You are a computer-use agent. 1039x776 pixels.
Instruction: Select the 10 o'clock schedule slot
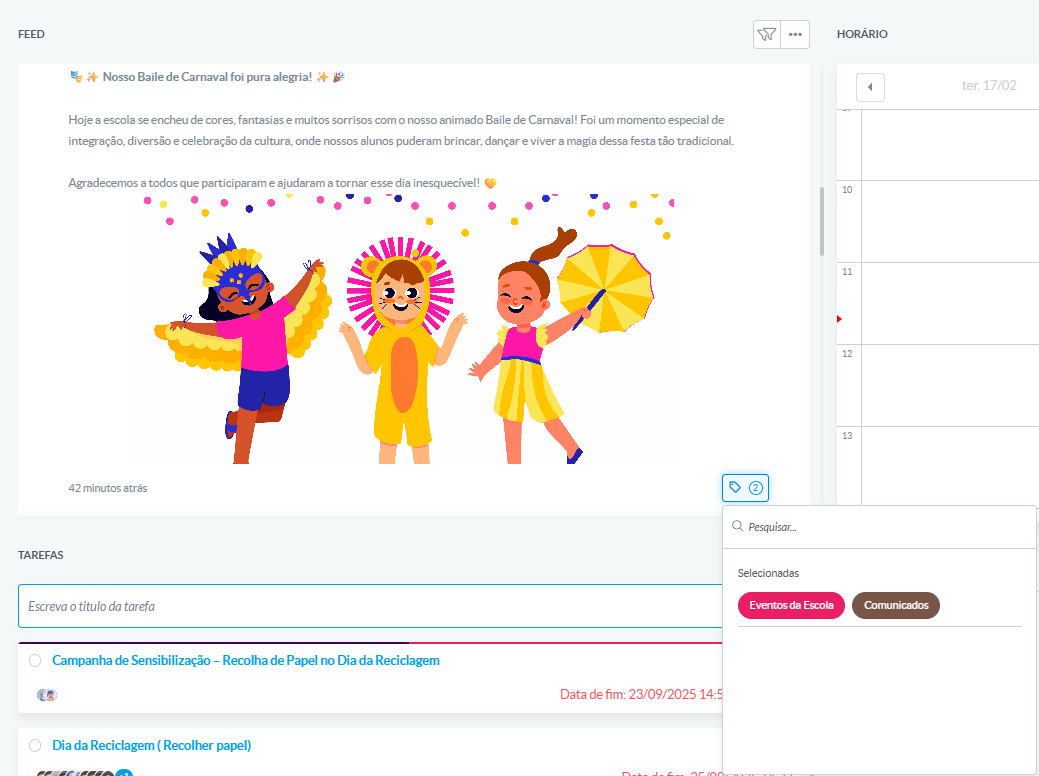950,221
